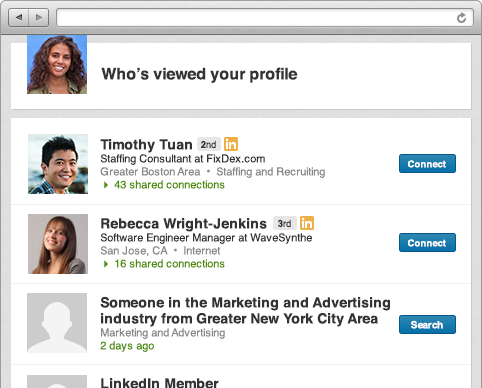The width and height of the screenshot is (482, 388).
Task: Open the 16 shared connections link
Action: (169, 264)
